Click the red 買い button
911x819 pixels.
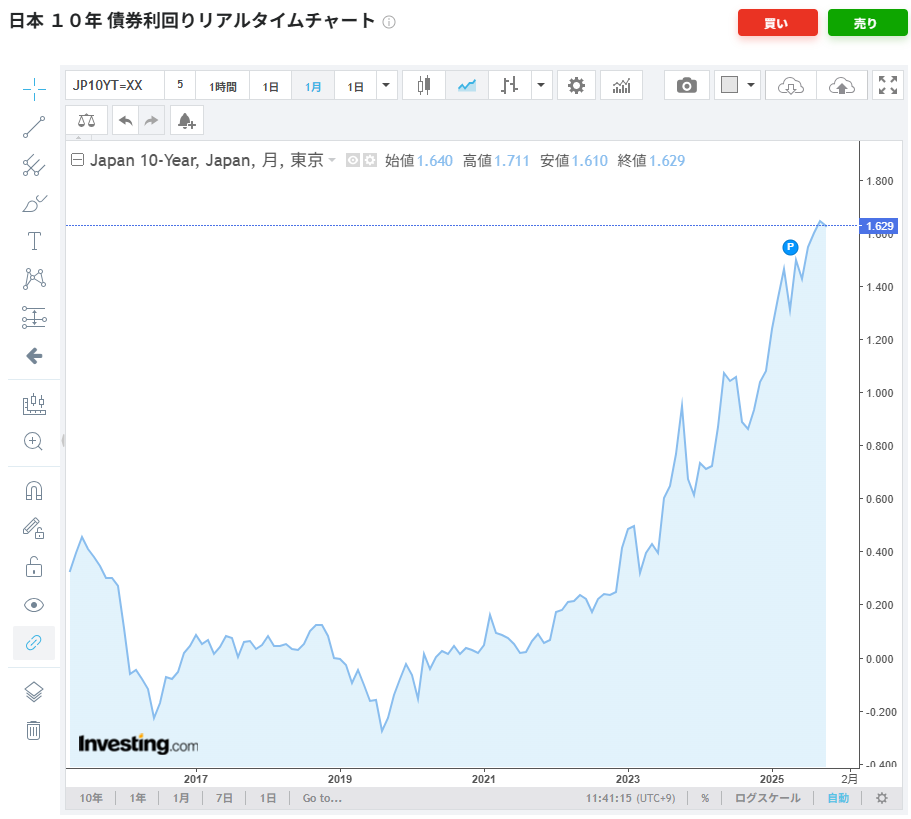[x=777, y=23]
